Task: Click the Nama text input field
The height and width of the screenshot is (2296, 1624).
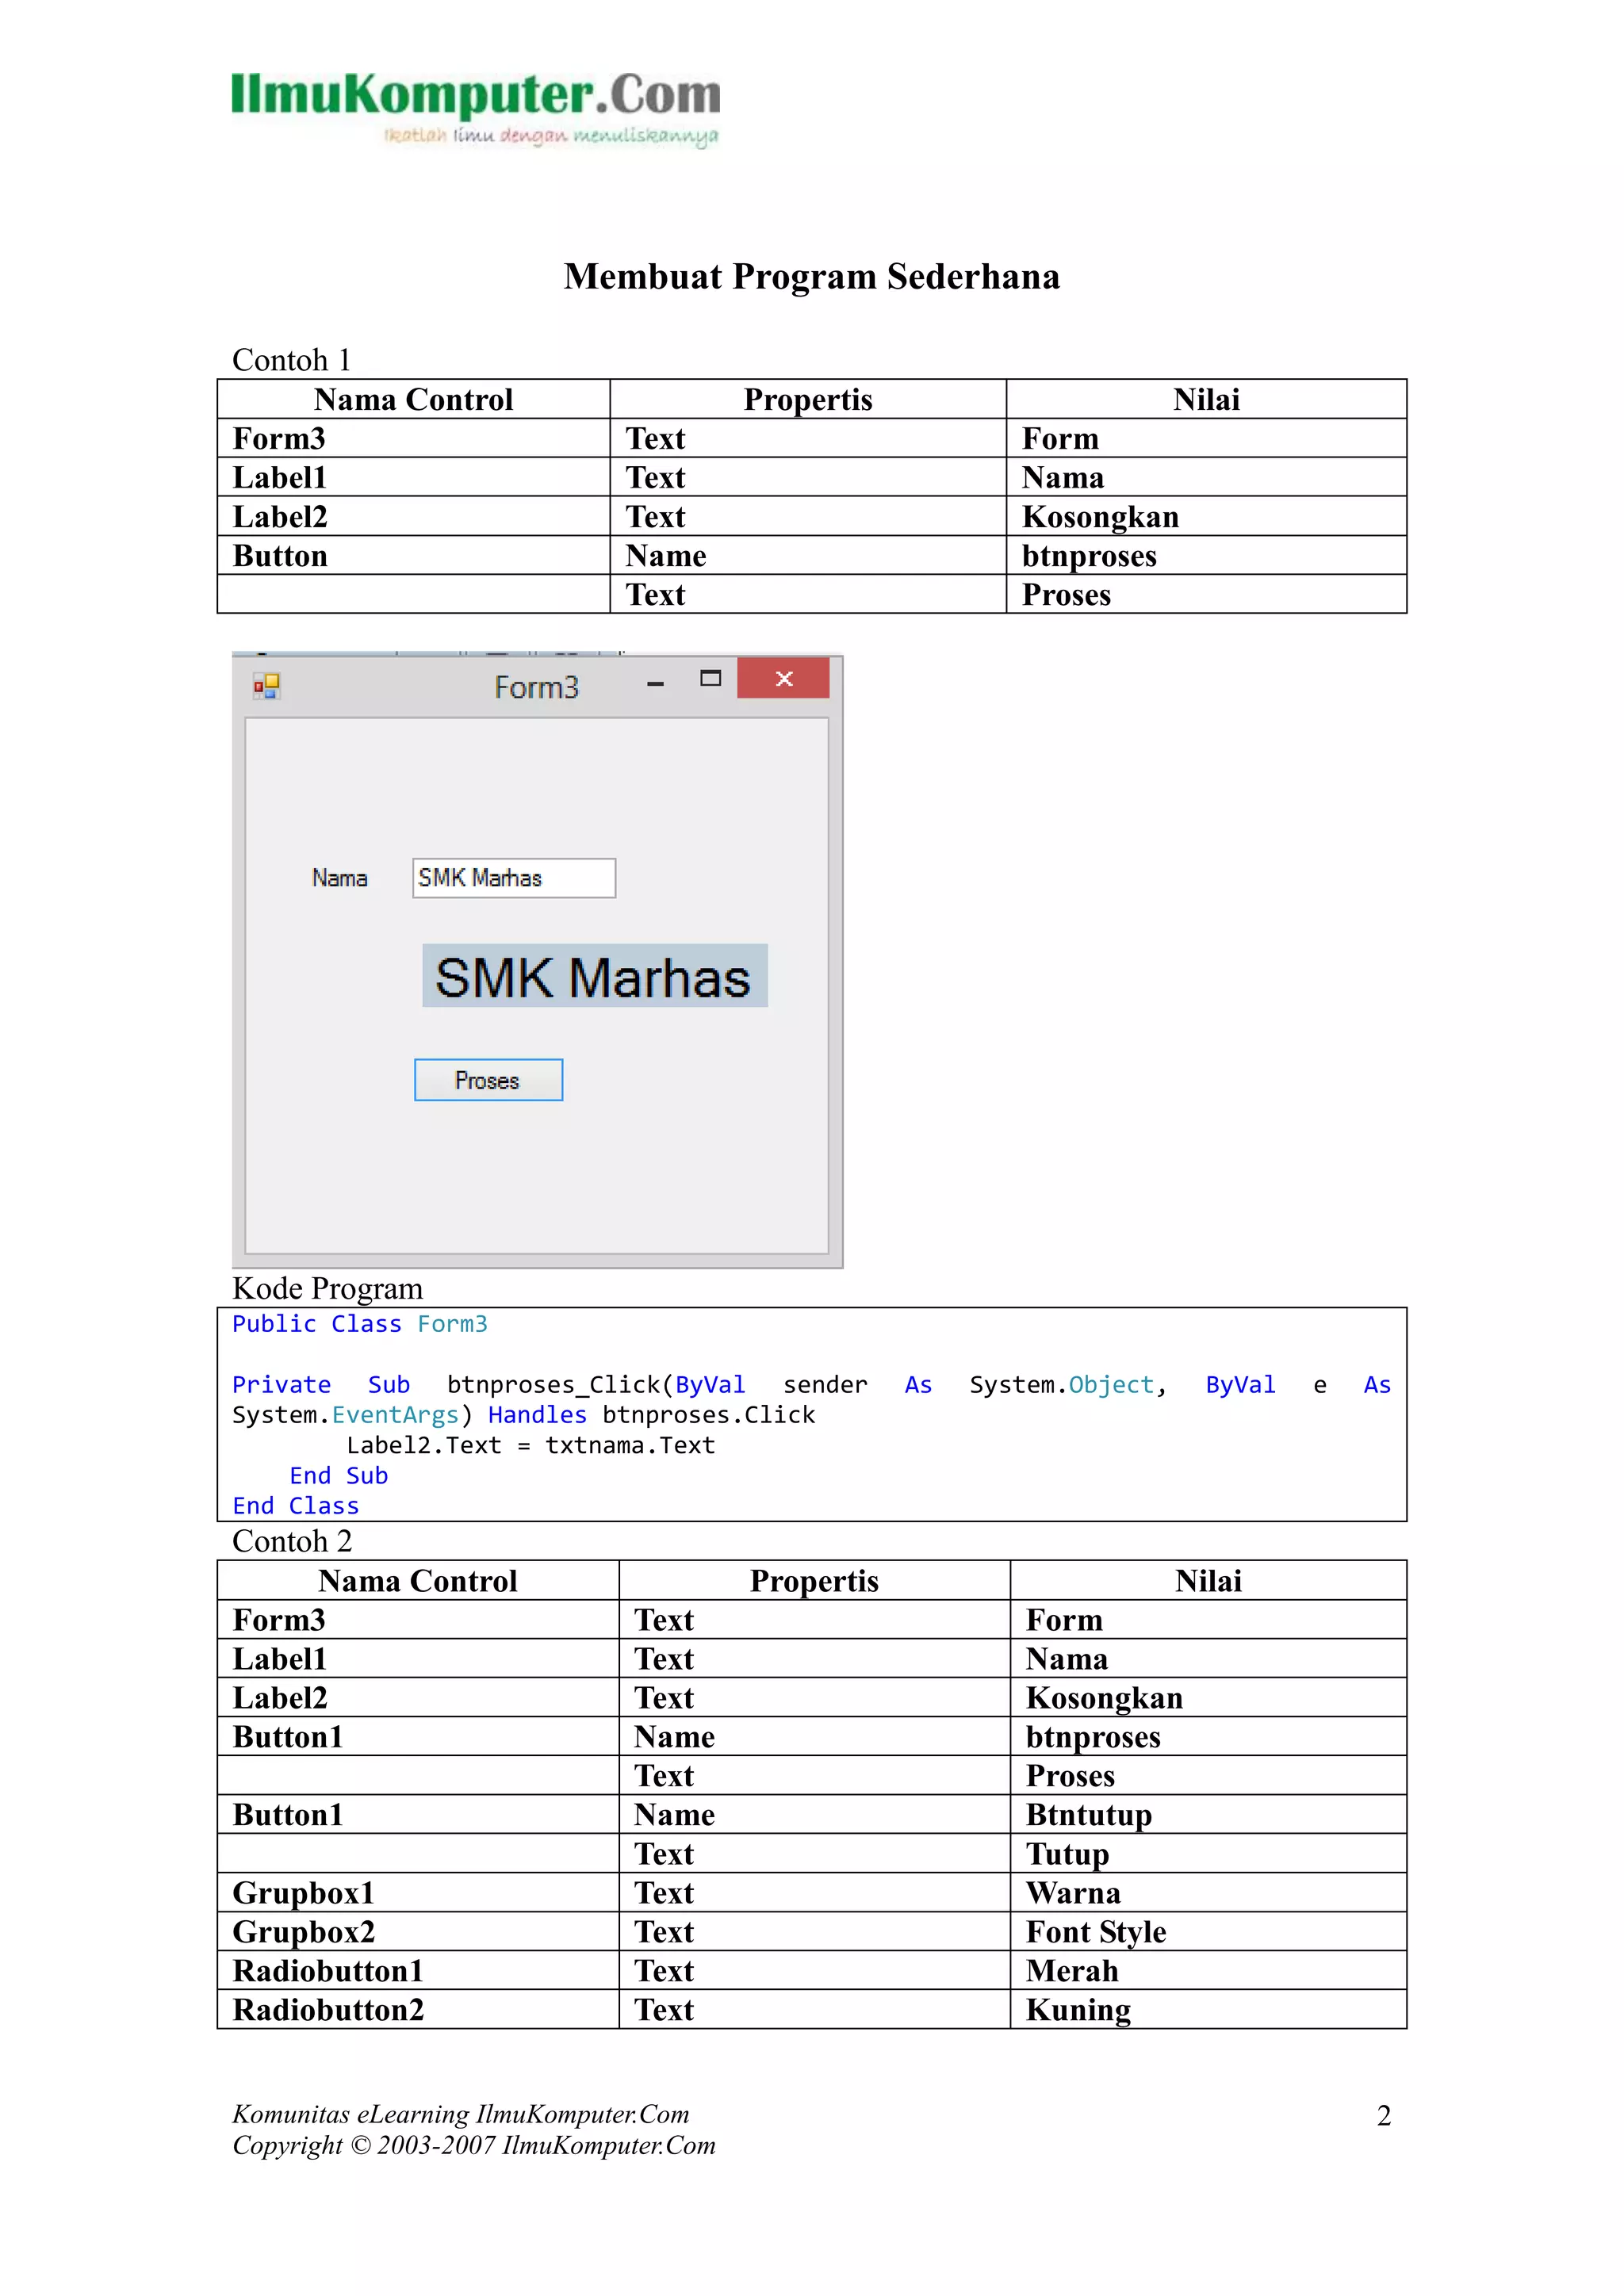Action: point(513,878)
